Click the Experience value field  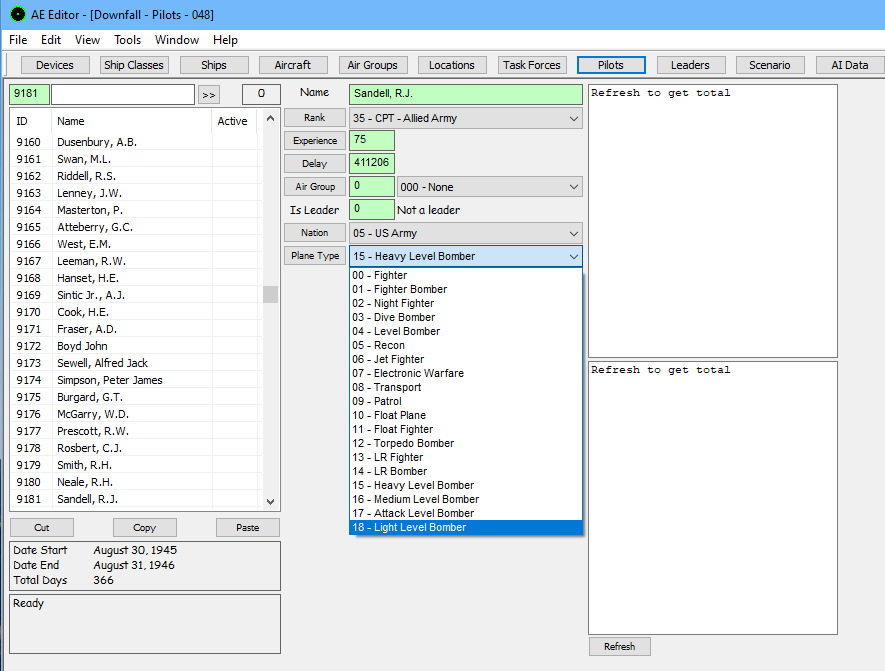click(372, 141)
